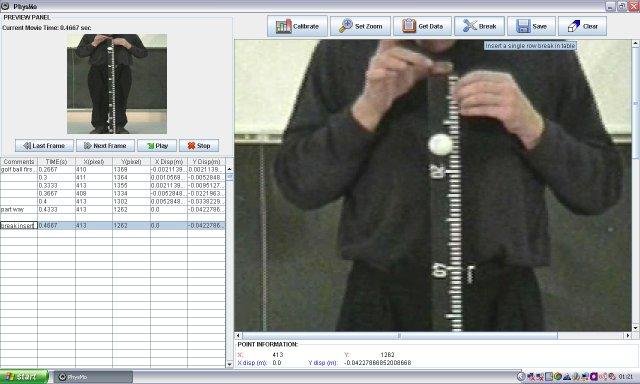640x384 pixels.
Task: Click the preview panel movie thumbnail
Action: tap(117, 84)
